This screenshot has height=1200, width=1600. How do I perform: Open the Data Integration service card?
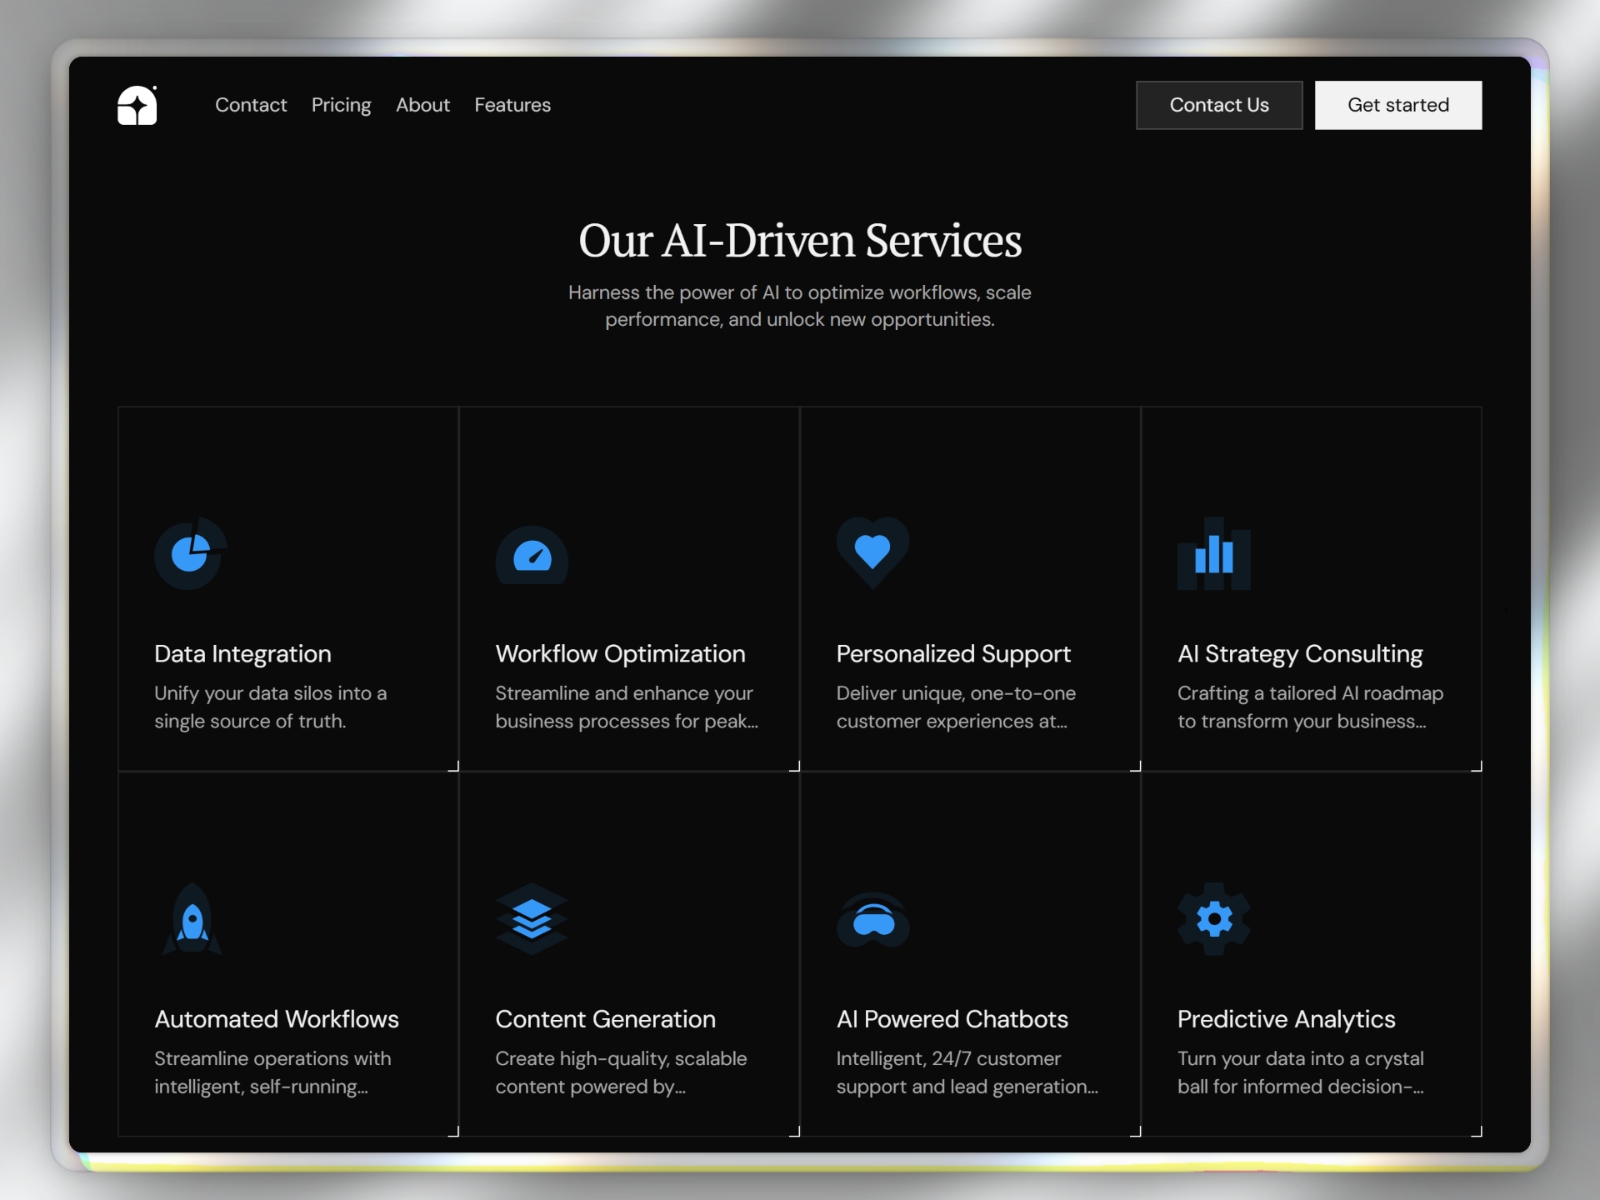tap(288, 588)
